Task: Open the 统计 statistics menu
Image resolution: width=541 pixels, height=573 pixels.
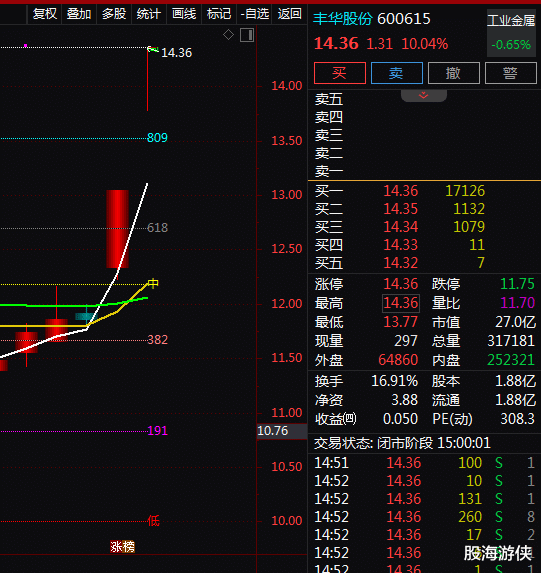Action: click(149, 14)
